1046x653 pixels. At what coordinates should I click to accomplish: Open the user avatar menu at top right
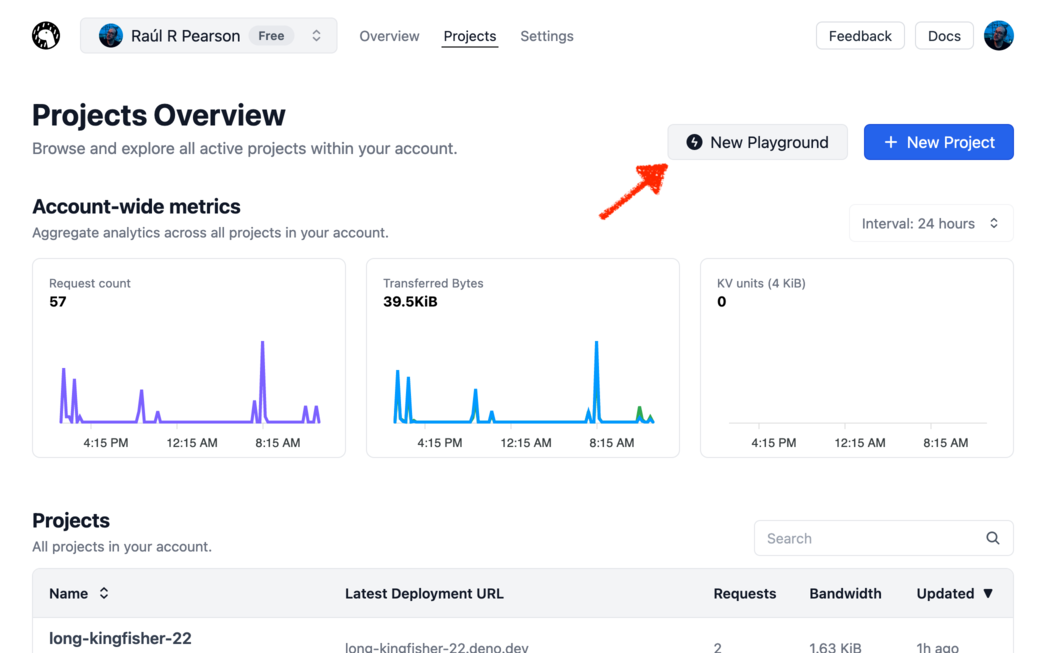998,36
